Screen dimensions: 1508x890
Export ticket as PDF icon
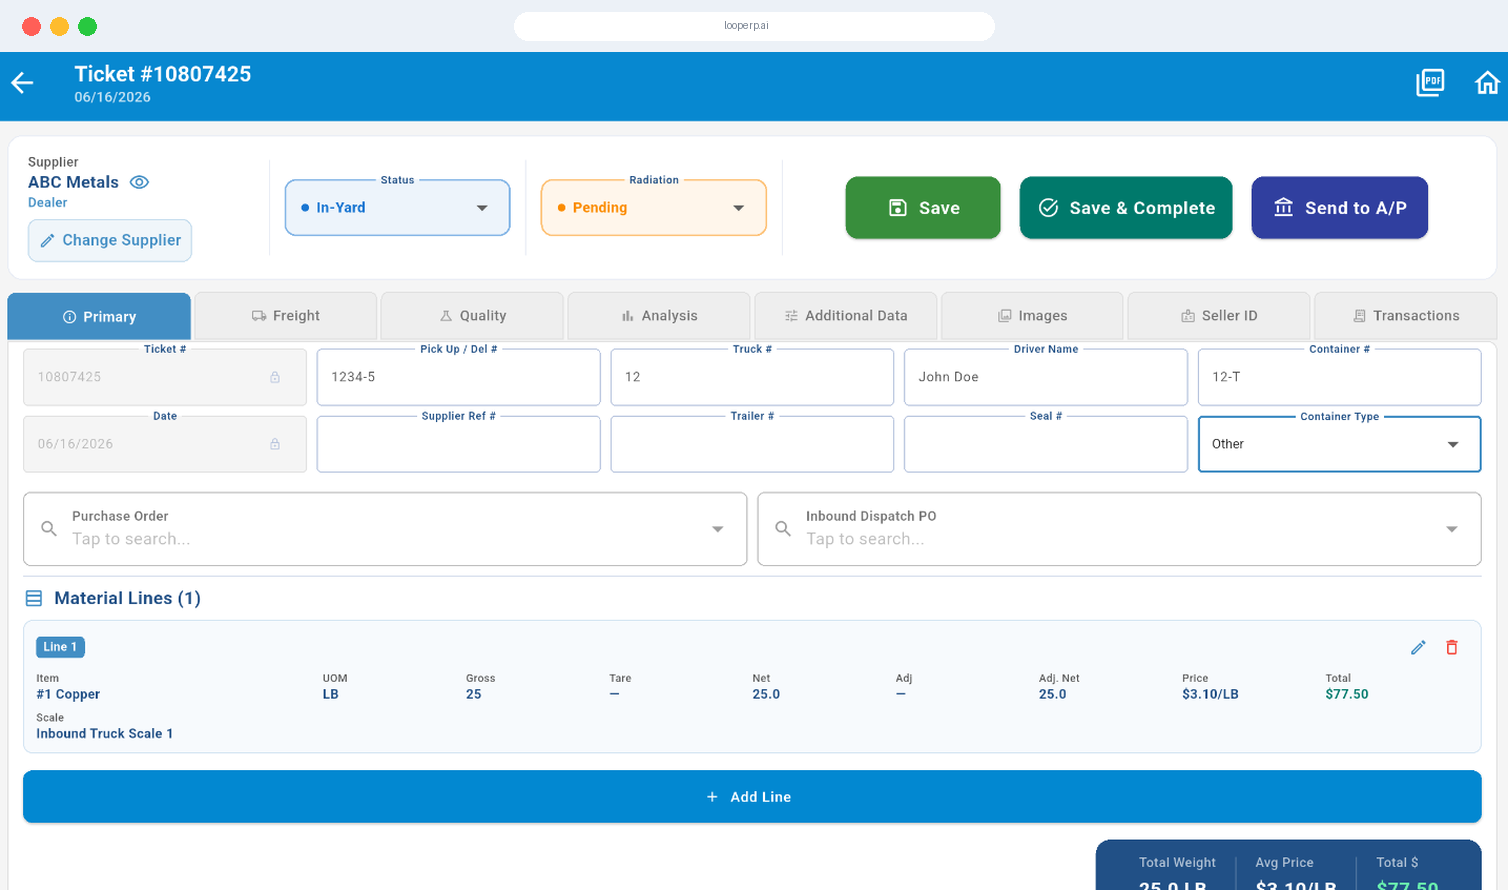pos(1430,83)
